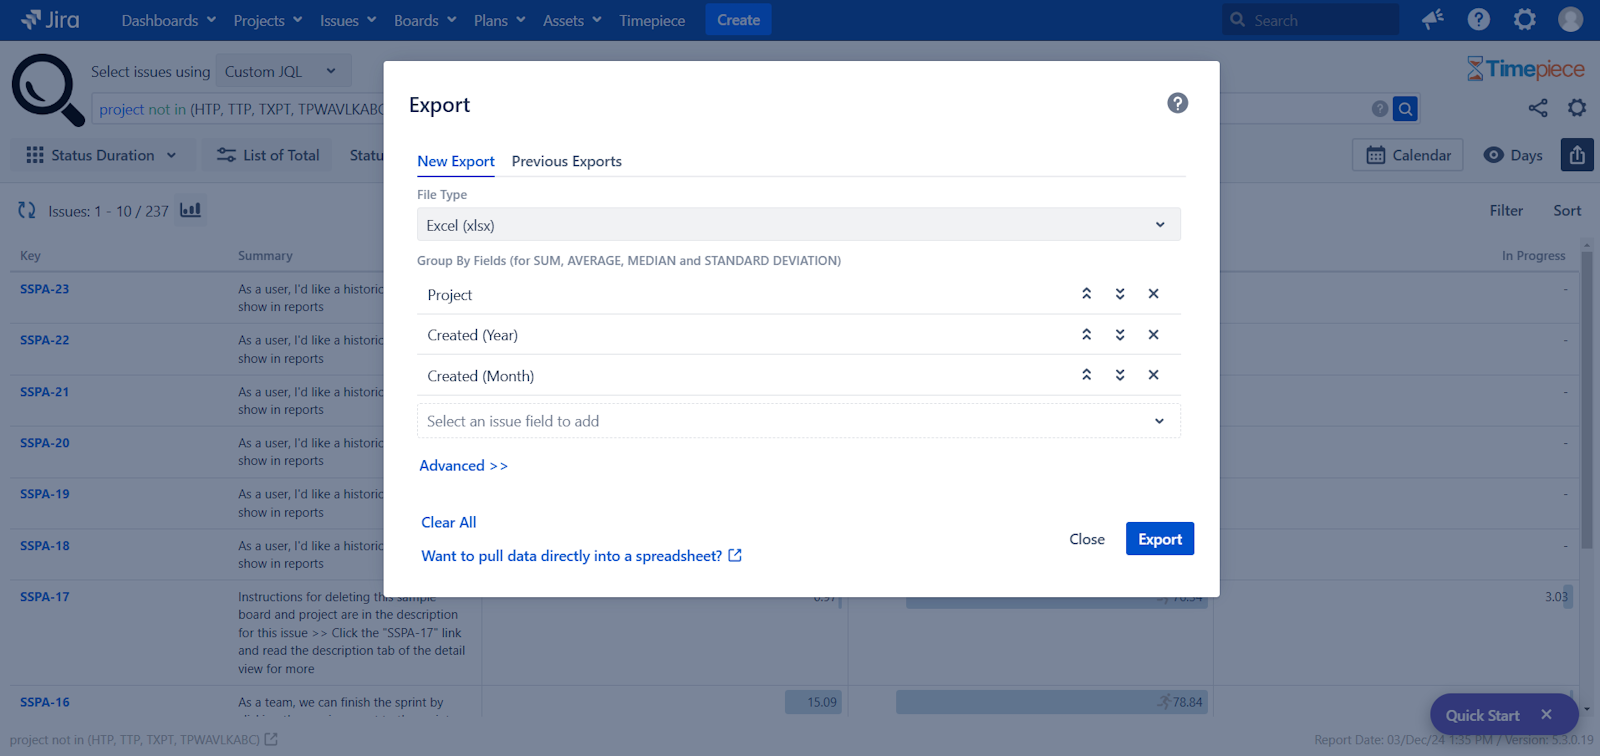Click the chart icon next to issue count
The image size is (1600, 756).
(190, 210)
